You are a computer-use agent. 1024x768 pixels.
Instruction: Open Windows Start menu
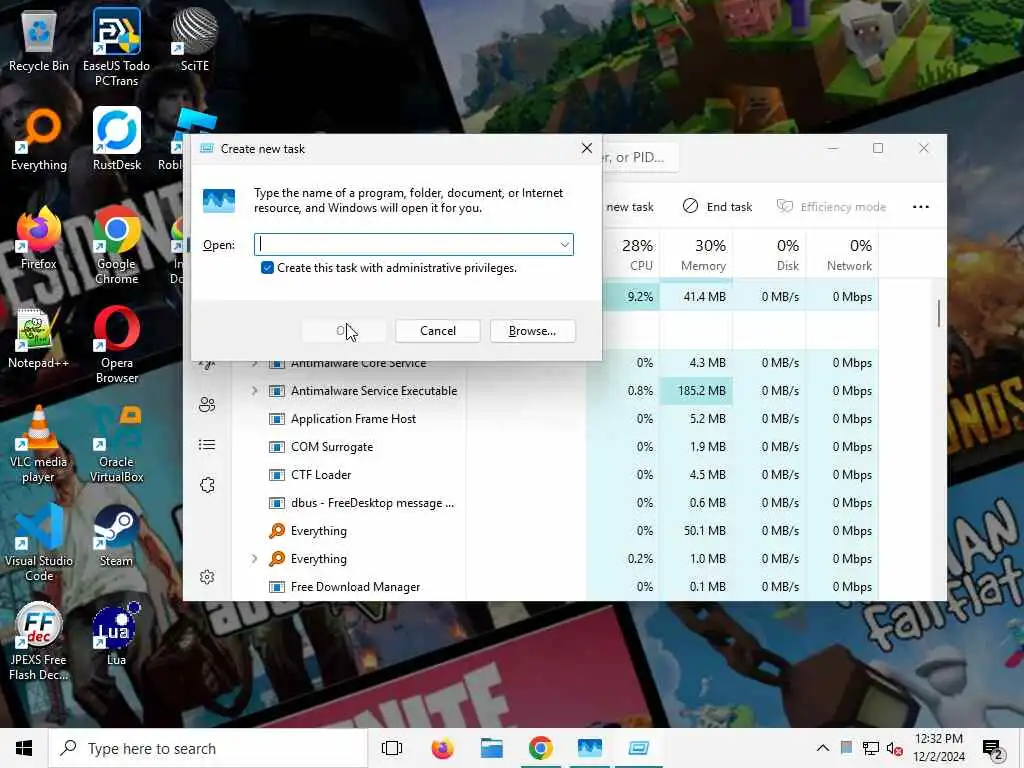(x=24, y=748)
